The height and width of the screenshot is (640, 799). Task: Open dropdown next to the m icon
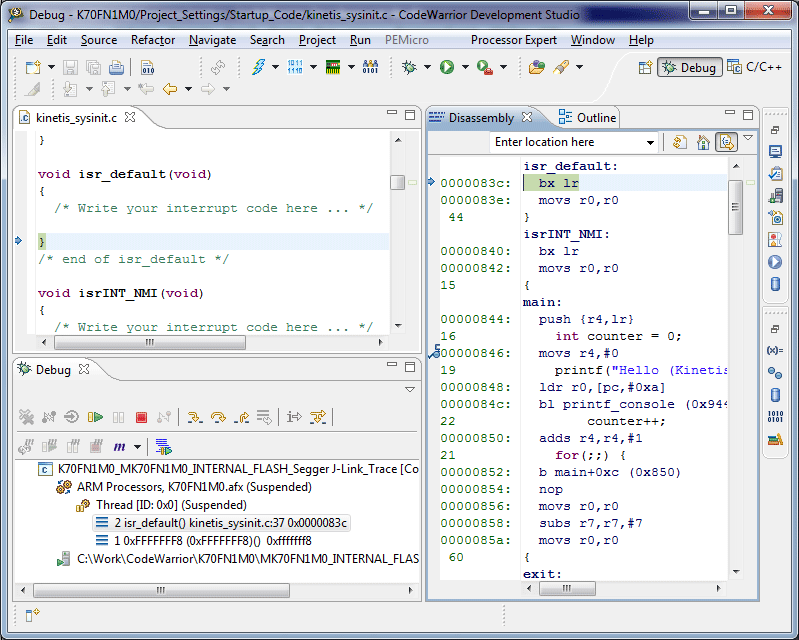[137, 447]
